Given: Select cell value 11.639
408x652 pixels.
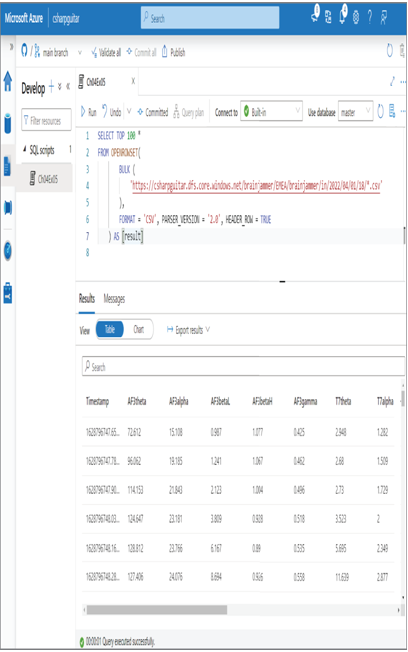Looking at the screenshot, I should [x=342, y=577].
